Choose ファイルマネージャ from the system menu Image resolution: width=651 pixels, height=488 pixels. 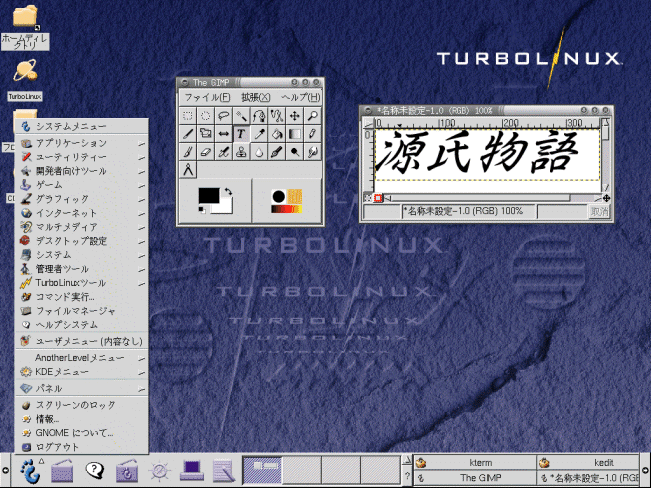coord(82,311)
